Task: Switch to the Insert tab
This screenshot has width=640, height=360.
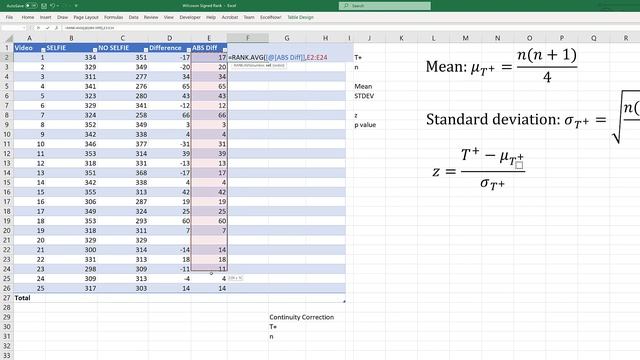Action: click(45, 17)
